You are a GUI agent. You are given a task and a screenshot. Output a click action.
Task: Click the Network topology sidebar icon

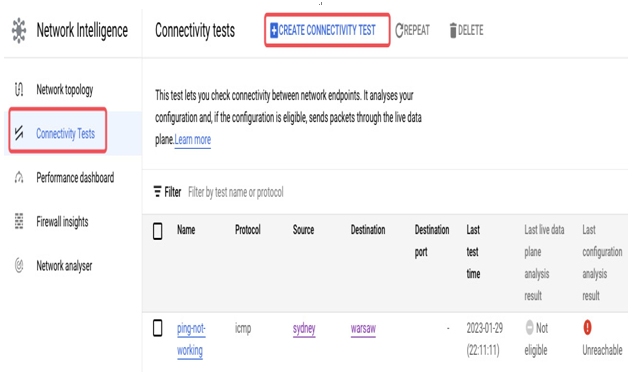coord(19,89)
